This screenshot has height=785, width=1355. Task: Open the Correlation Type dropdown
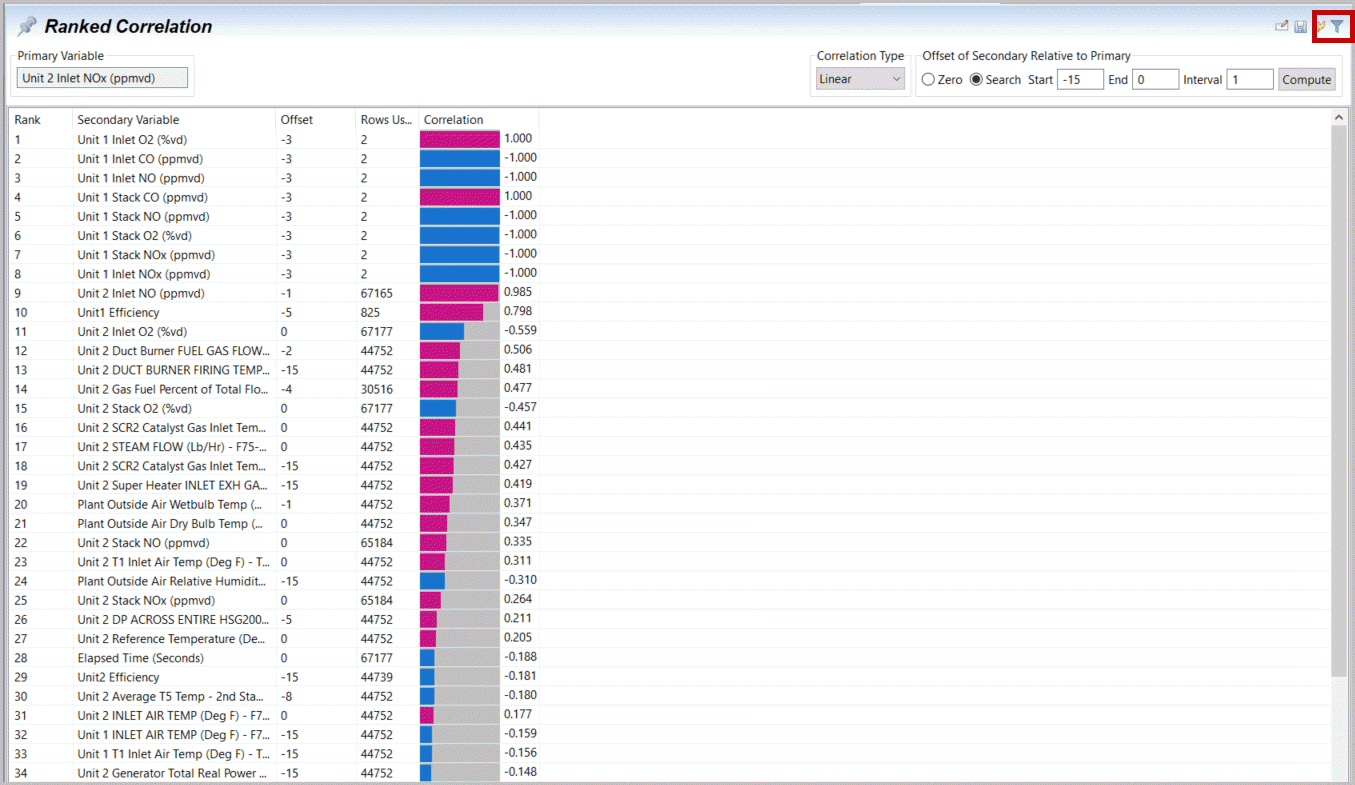coord(860,80)
